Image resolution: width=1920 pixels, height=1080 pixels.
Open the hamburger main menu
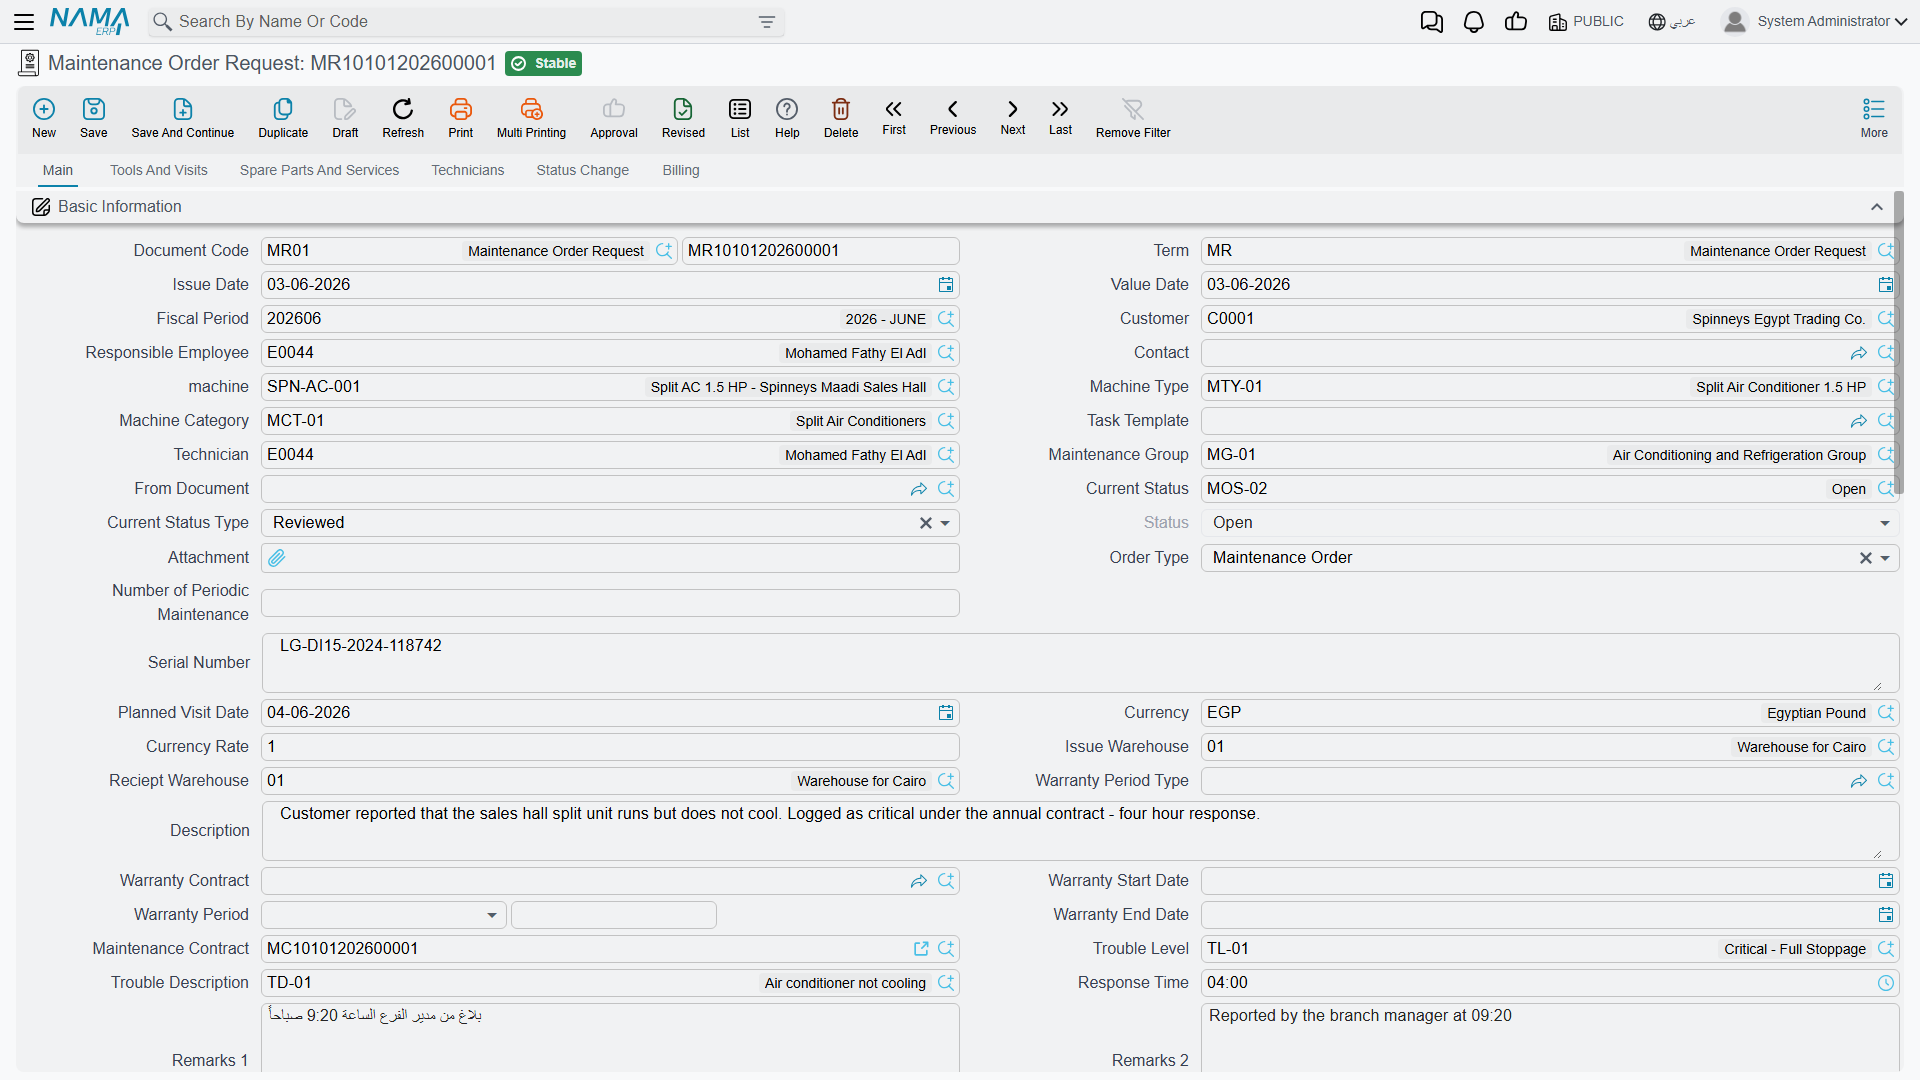[x=24, y=21]
